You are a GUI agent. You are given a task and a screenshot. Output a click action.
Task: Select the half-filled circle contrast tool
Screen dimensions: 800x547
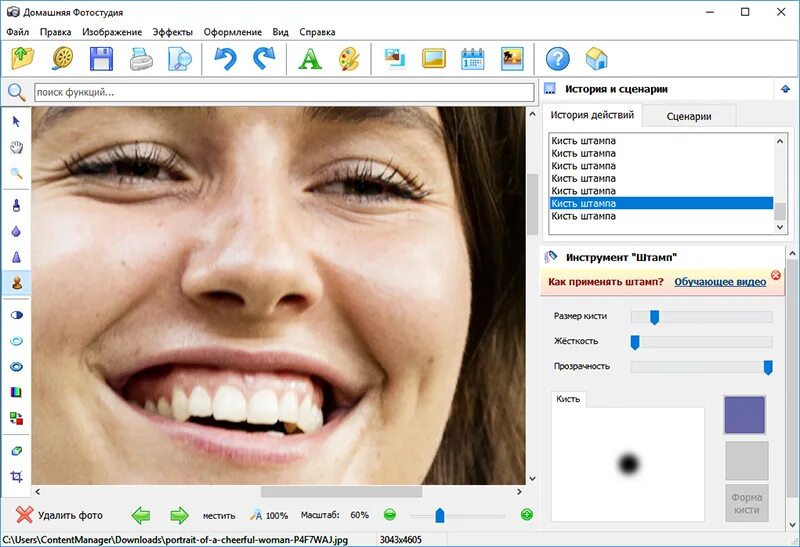click(16, 315)
